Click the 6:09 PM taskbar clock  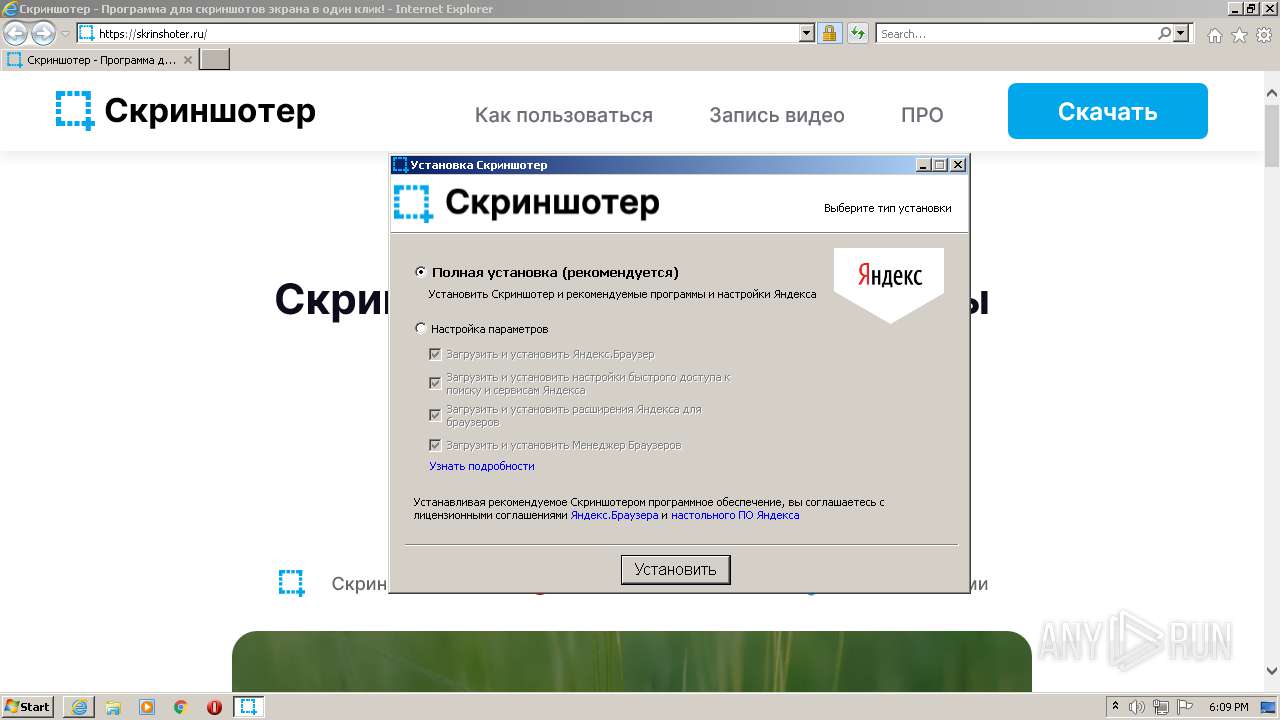tap(1229, 707)
